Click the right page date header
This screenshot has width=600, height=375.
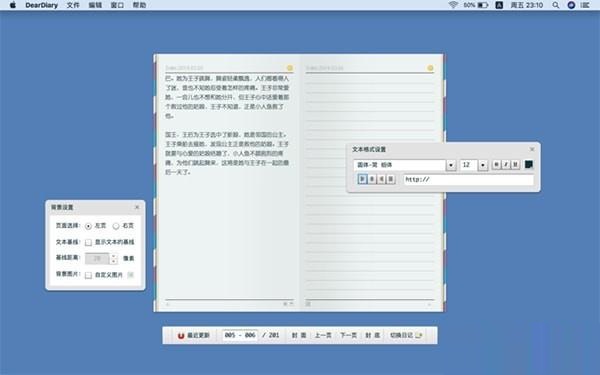click(324, 68)
